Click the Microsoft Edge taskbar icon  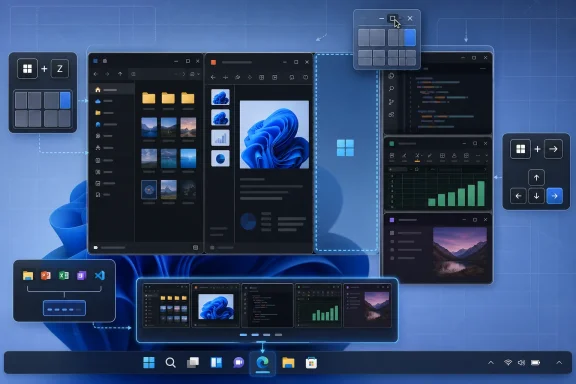262,363
